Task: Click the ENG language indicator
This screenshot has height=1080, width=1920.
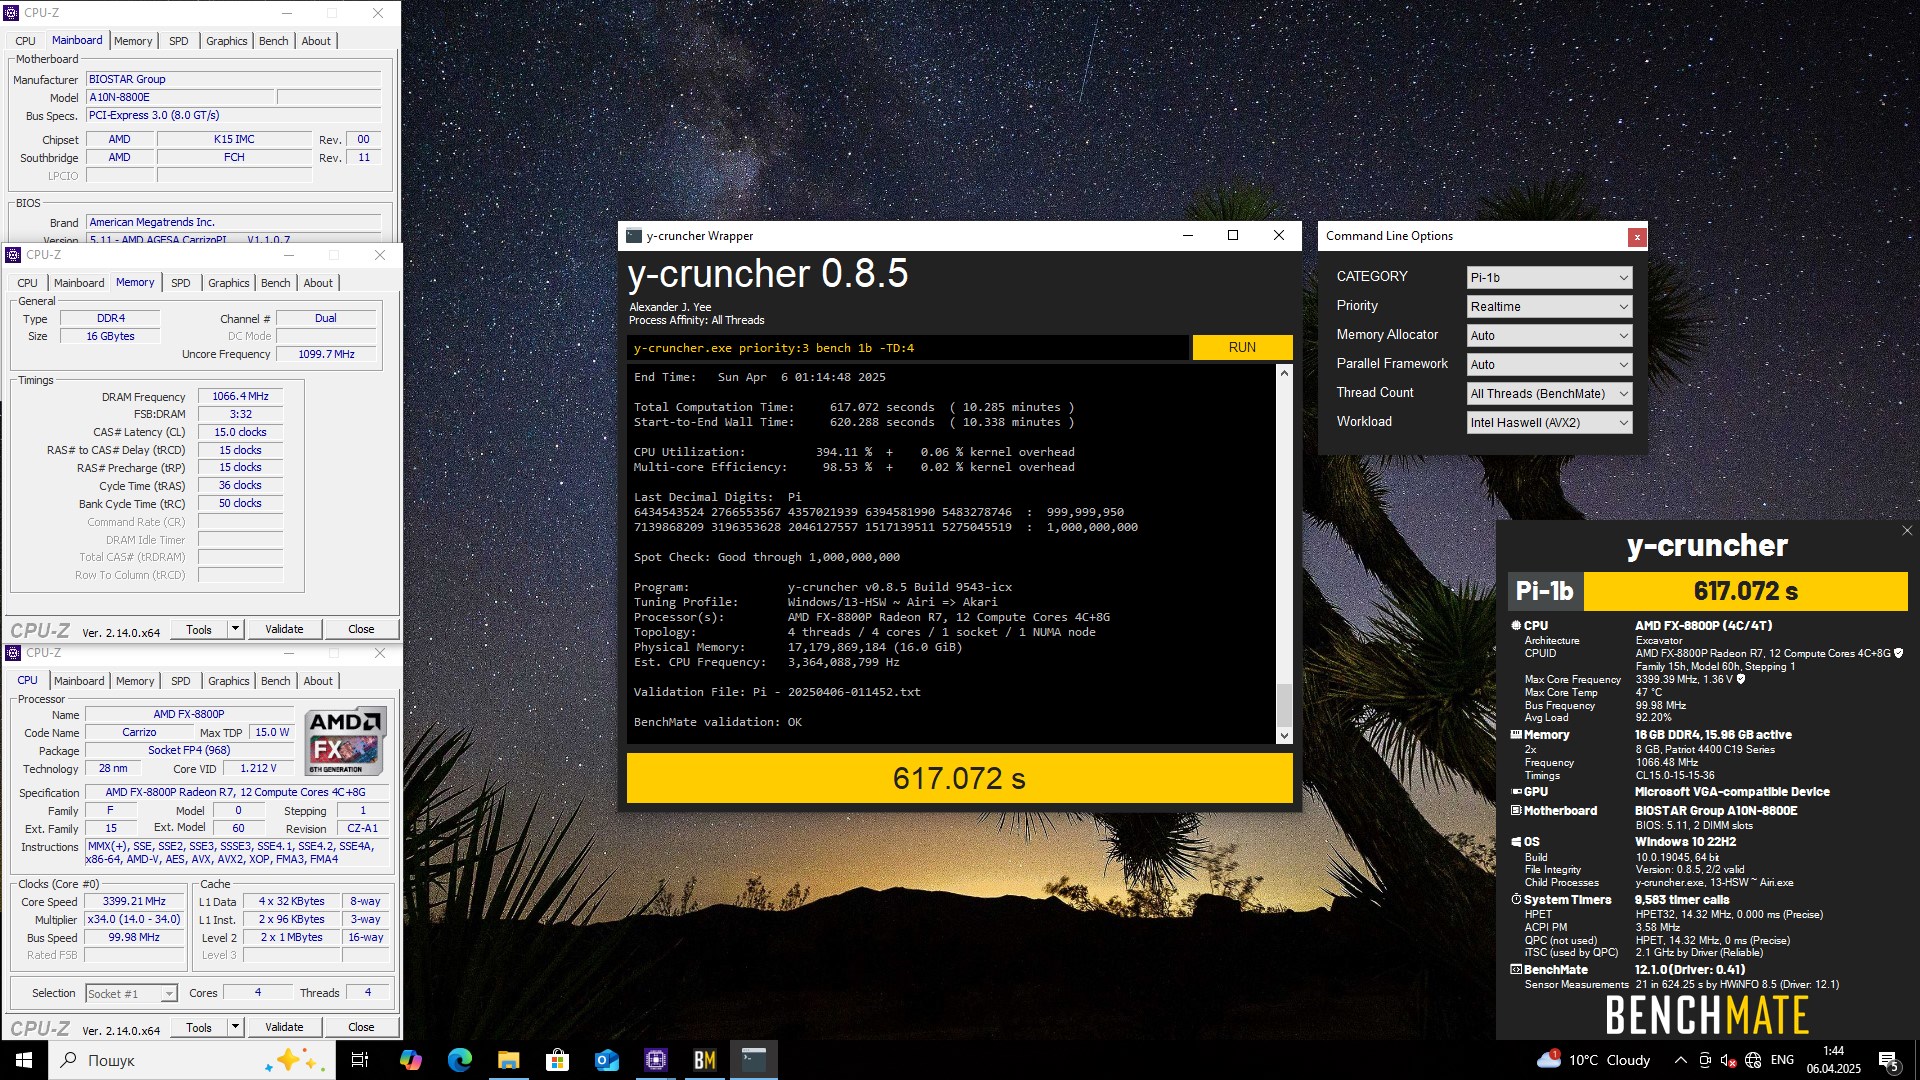Action: (x=1782, y=1060)
